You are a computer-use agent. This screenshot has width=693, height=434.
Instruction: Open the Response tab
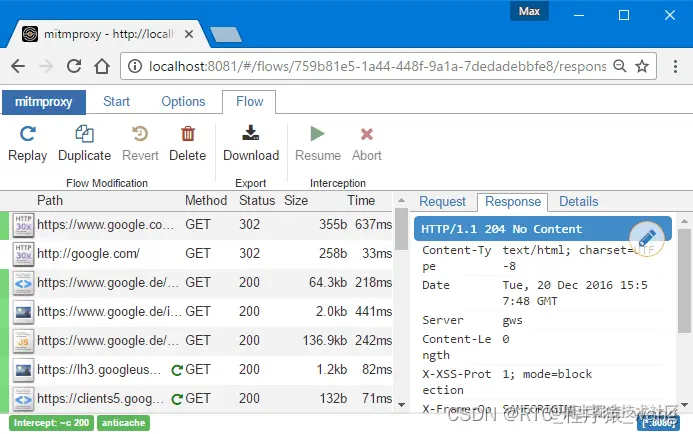click(513, 202)
